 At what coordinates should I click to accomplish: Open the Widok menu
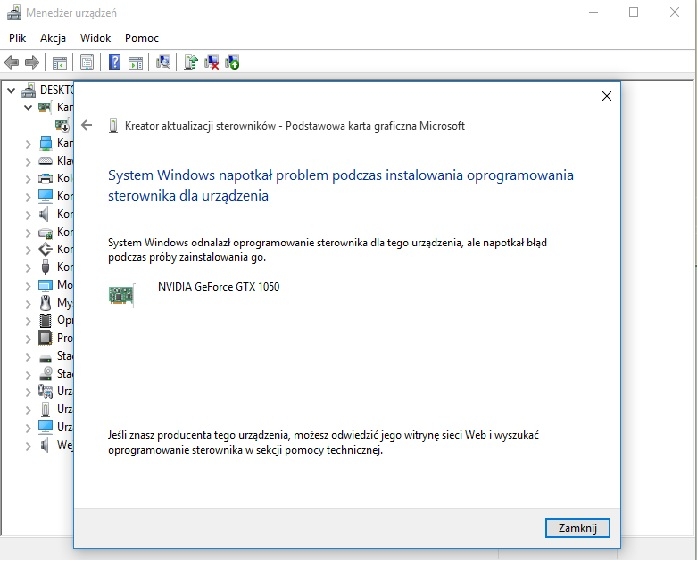pyautogui.click(x=95, y=38)
